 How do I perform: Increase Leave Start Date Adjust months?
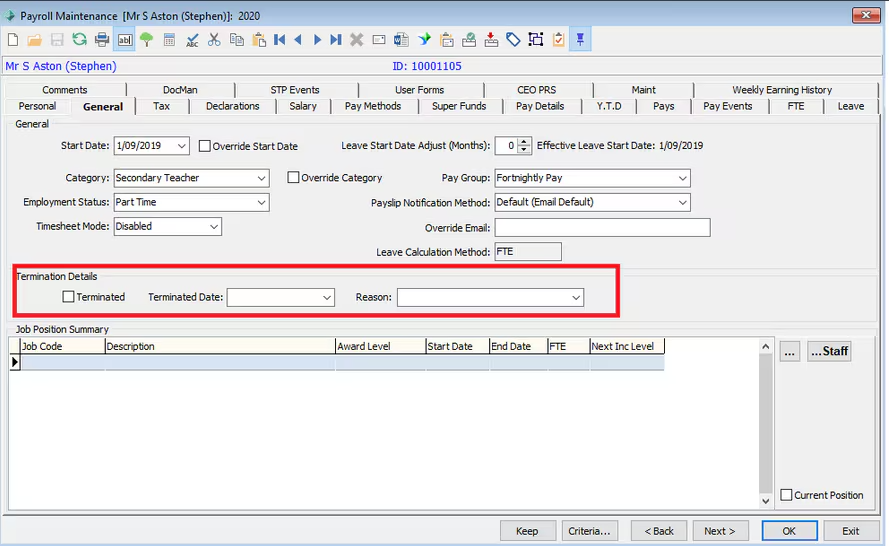(524, 142)
